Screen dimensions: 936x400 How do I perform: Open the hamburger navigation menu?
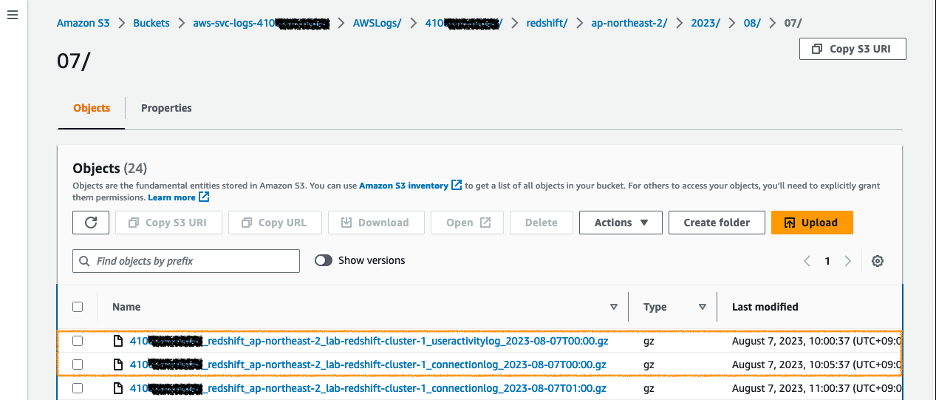[13, 15]
